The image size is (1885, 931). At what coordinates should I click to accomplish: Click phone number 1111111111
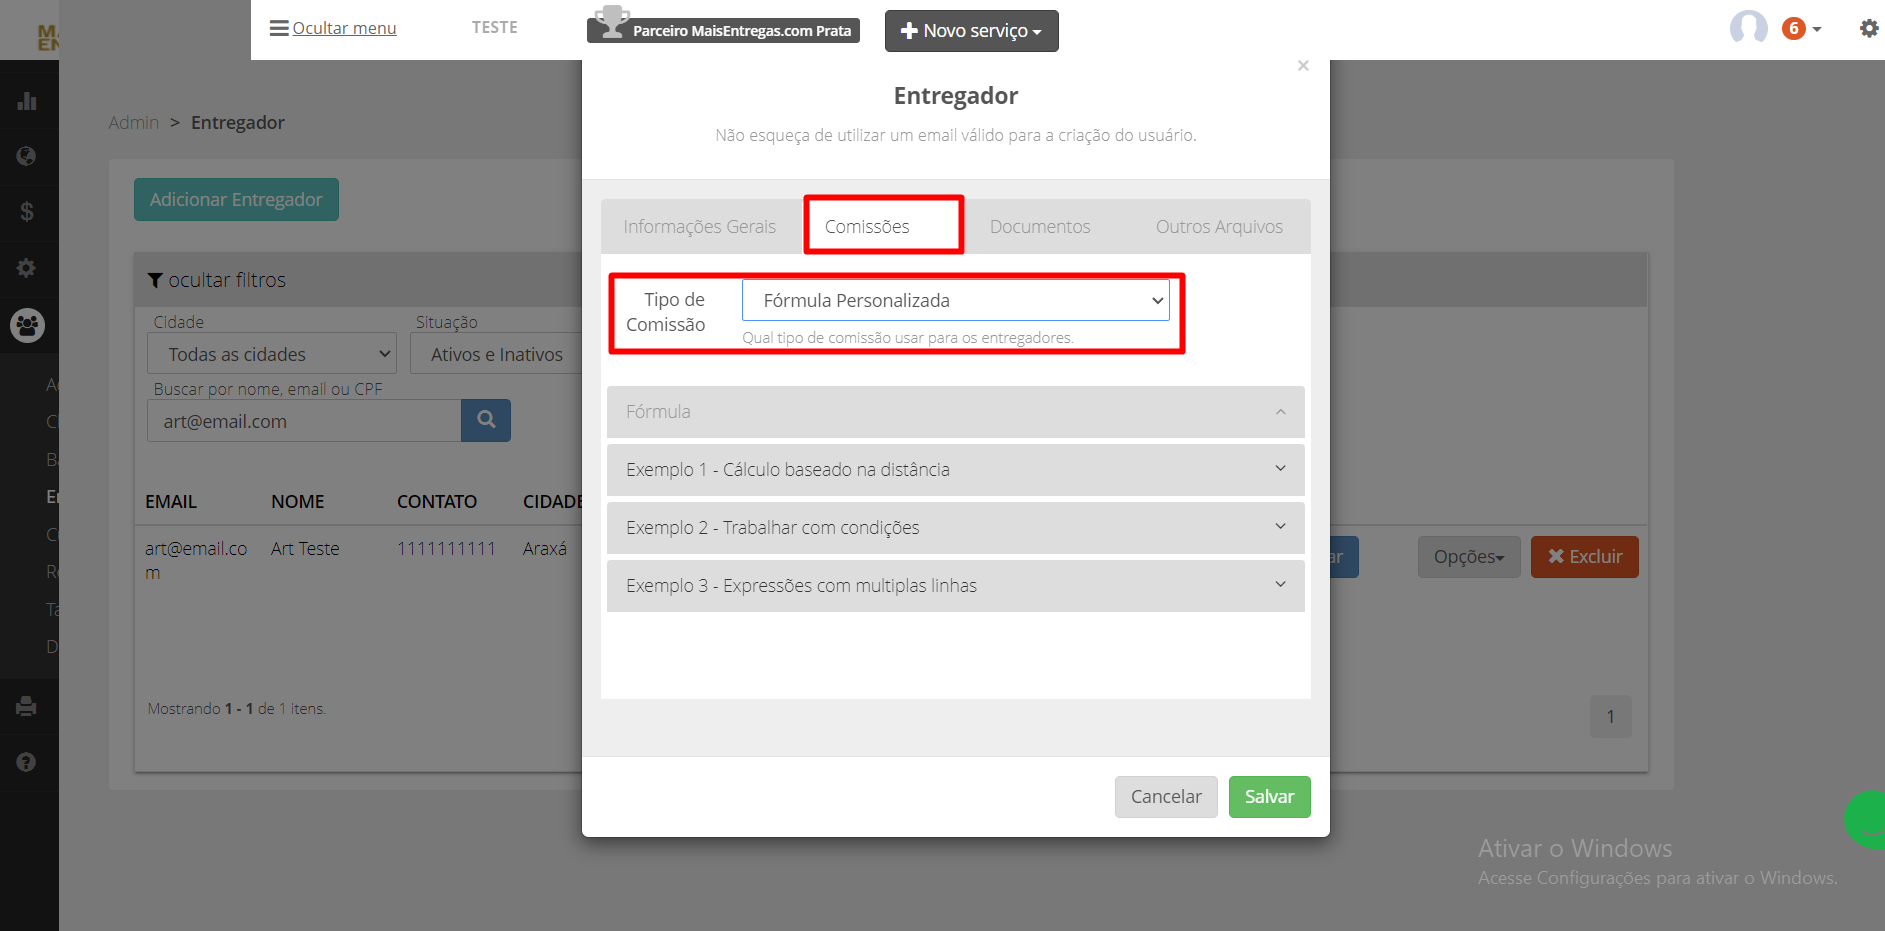446,549
